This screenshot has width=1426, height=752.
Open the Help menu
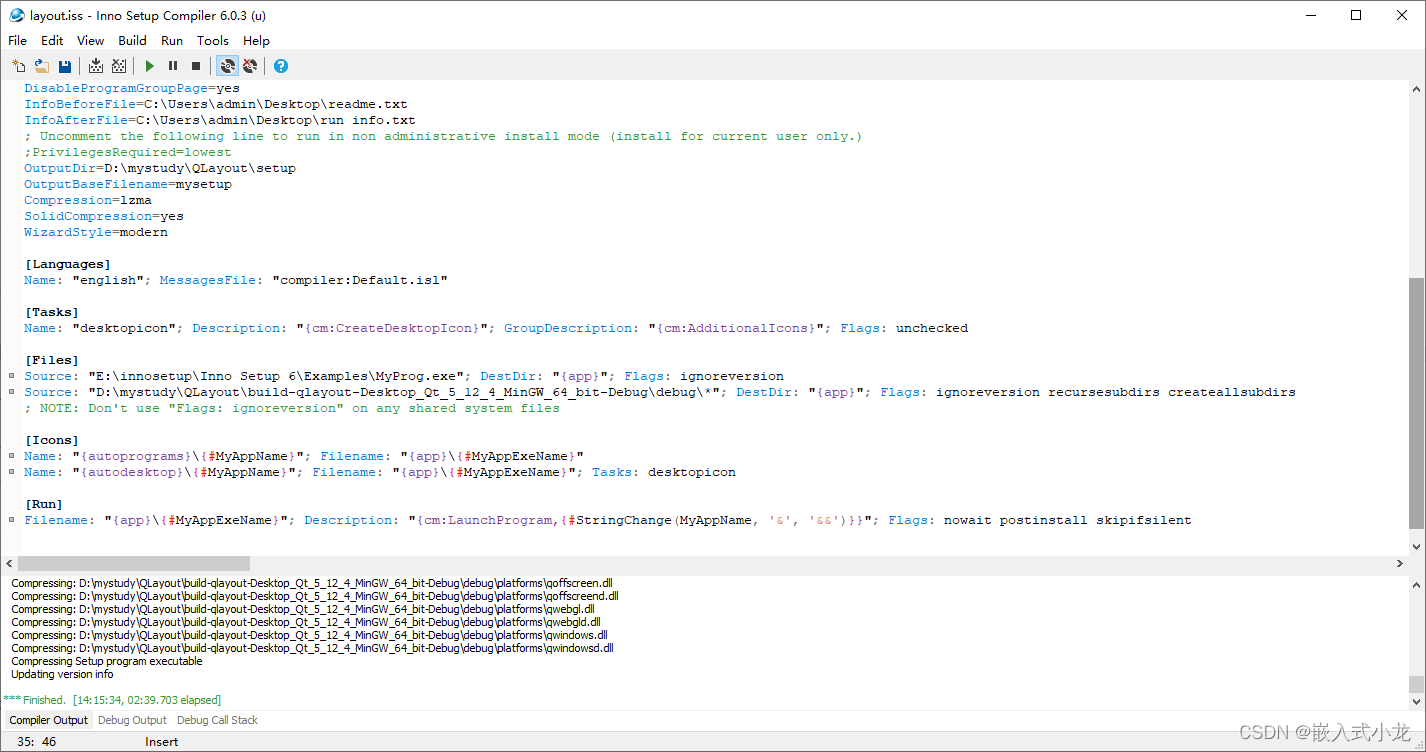point(256,40)
